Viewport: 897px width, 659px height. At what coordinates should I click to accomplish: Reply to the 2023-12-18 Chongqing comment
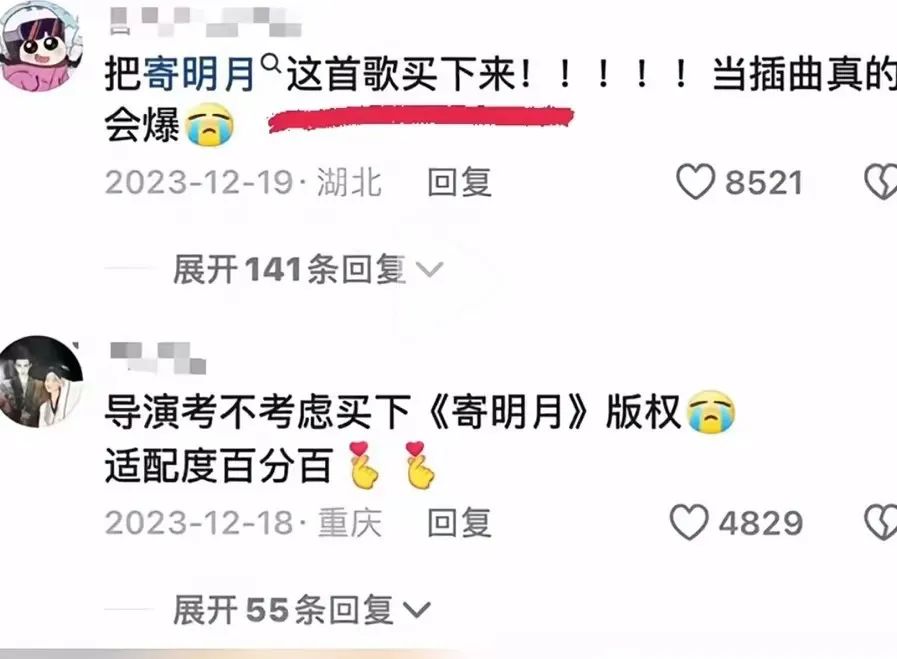(459, 522)
